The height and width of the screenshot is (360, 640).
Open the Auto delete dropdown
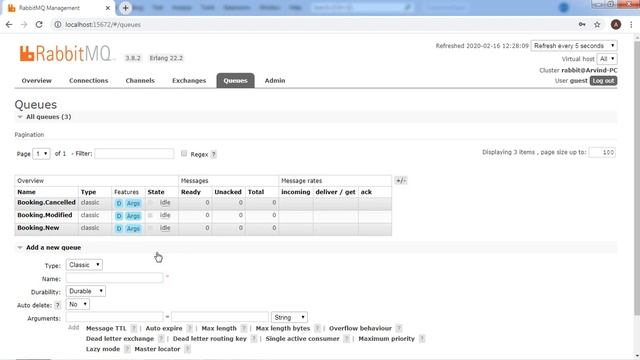[x=78, y=304]
